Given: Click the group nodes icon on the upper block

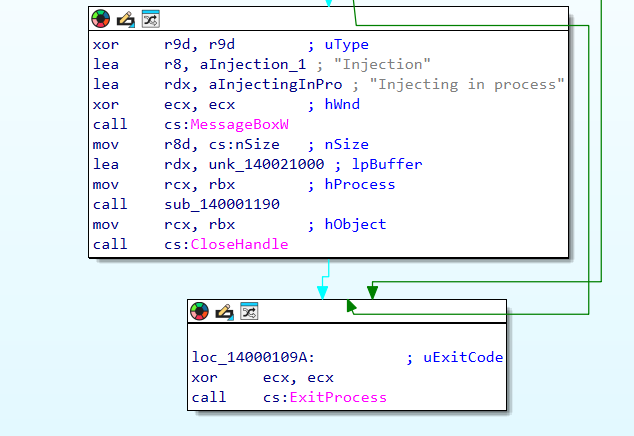Looking at the screenshot, I should pyautogui.click(x=150, y=18).
